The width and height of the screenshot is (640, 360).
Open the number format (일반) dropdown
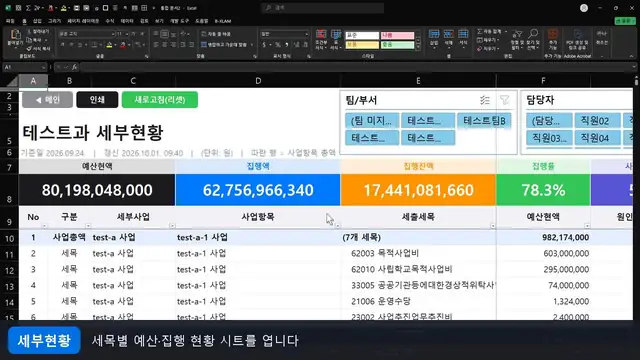point(306,34)
